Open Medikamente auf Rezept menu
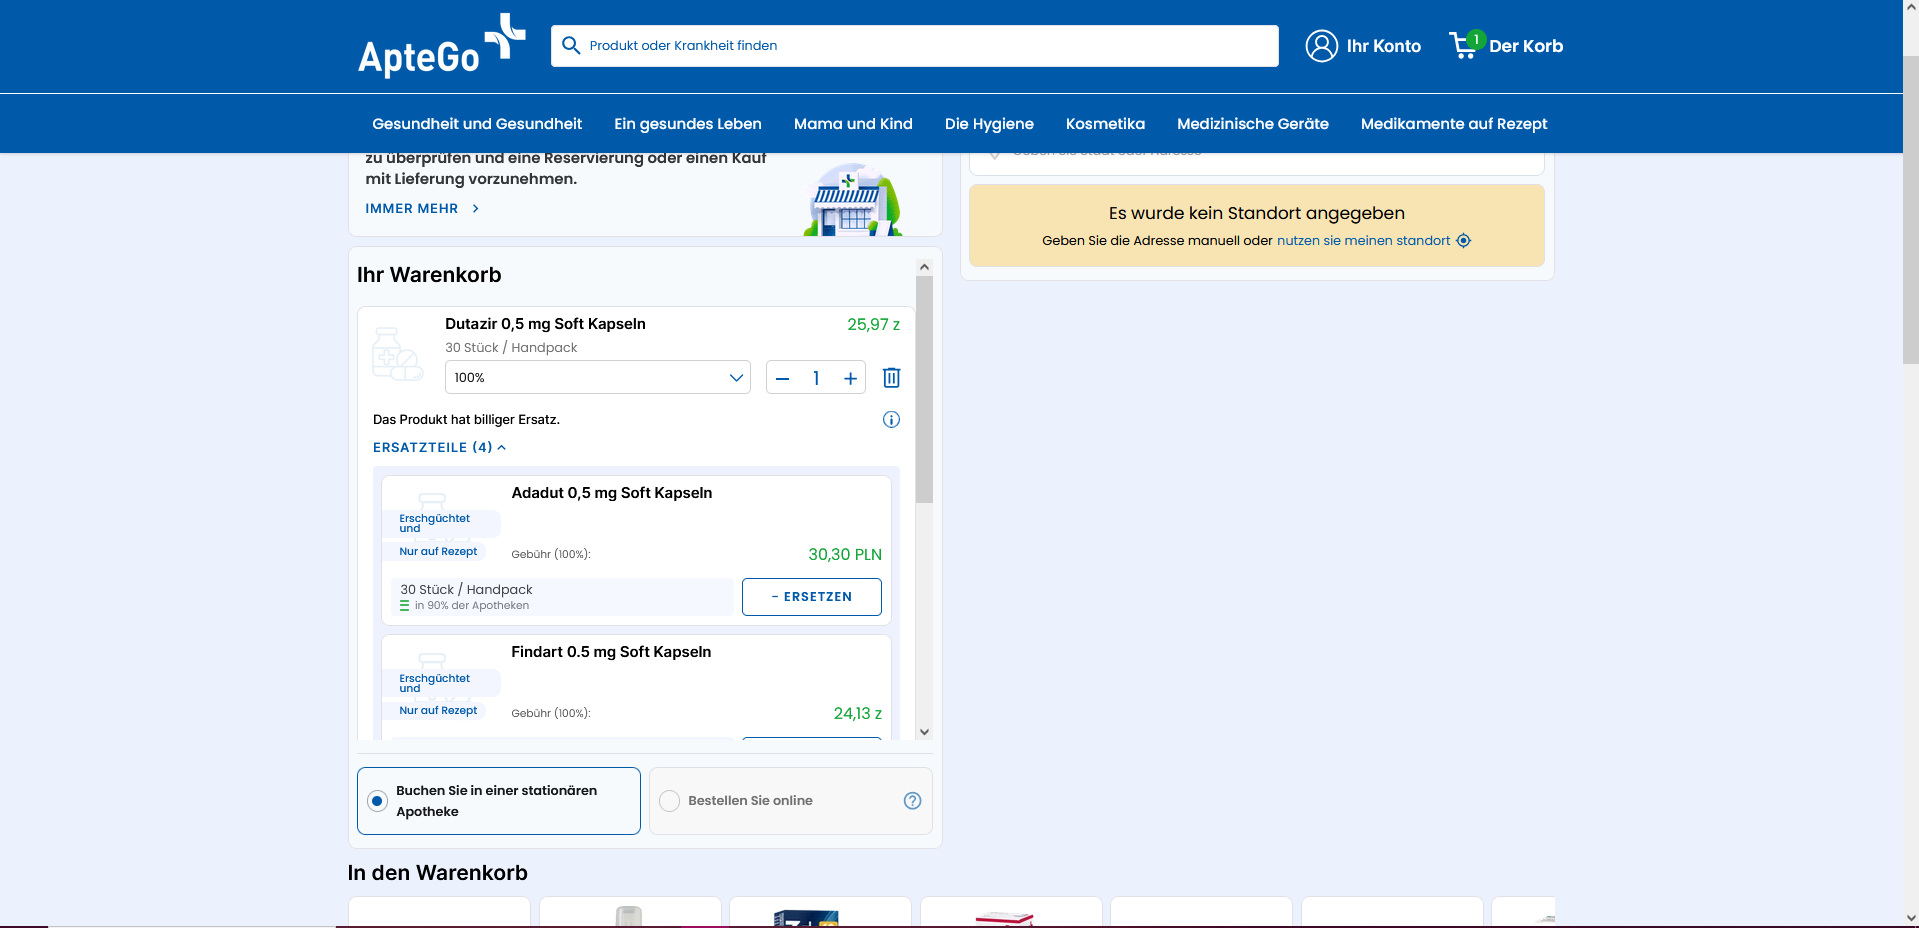Viewport: 1919px width, 928px height. (x=1454, y=124)
